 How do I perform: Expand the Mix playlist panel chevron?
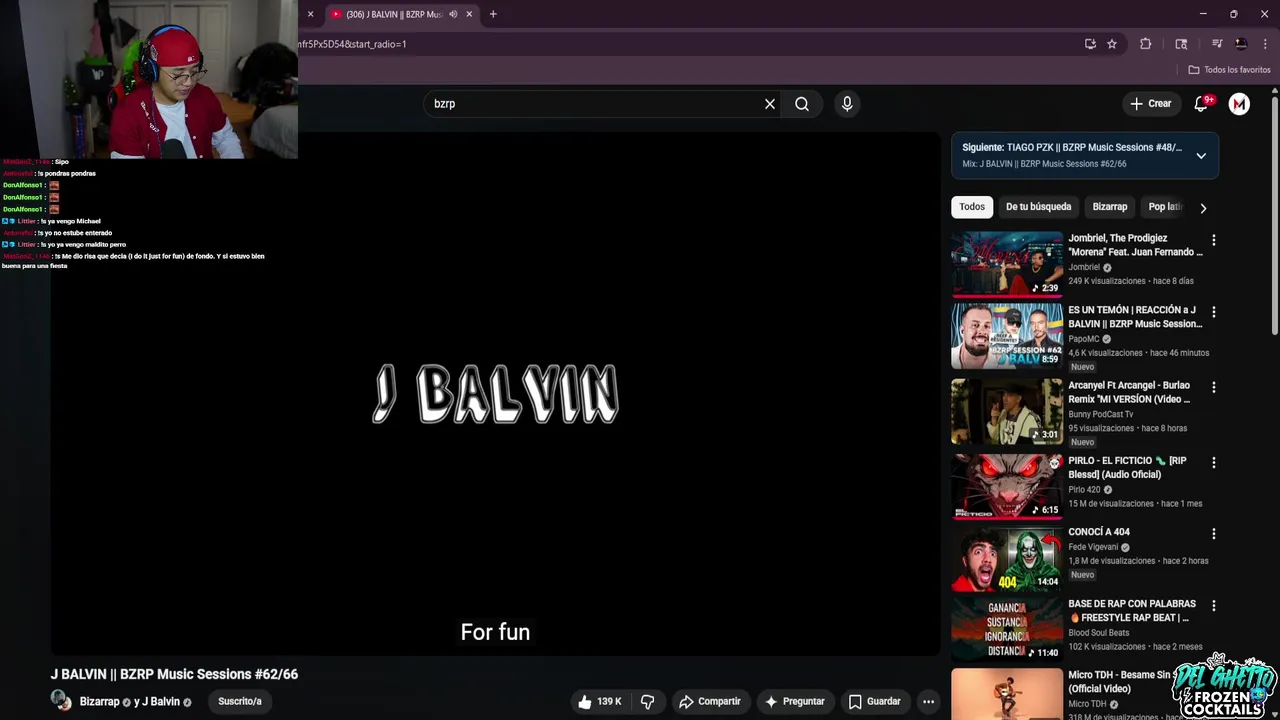coord(1201,156)
